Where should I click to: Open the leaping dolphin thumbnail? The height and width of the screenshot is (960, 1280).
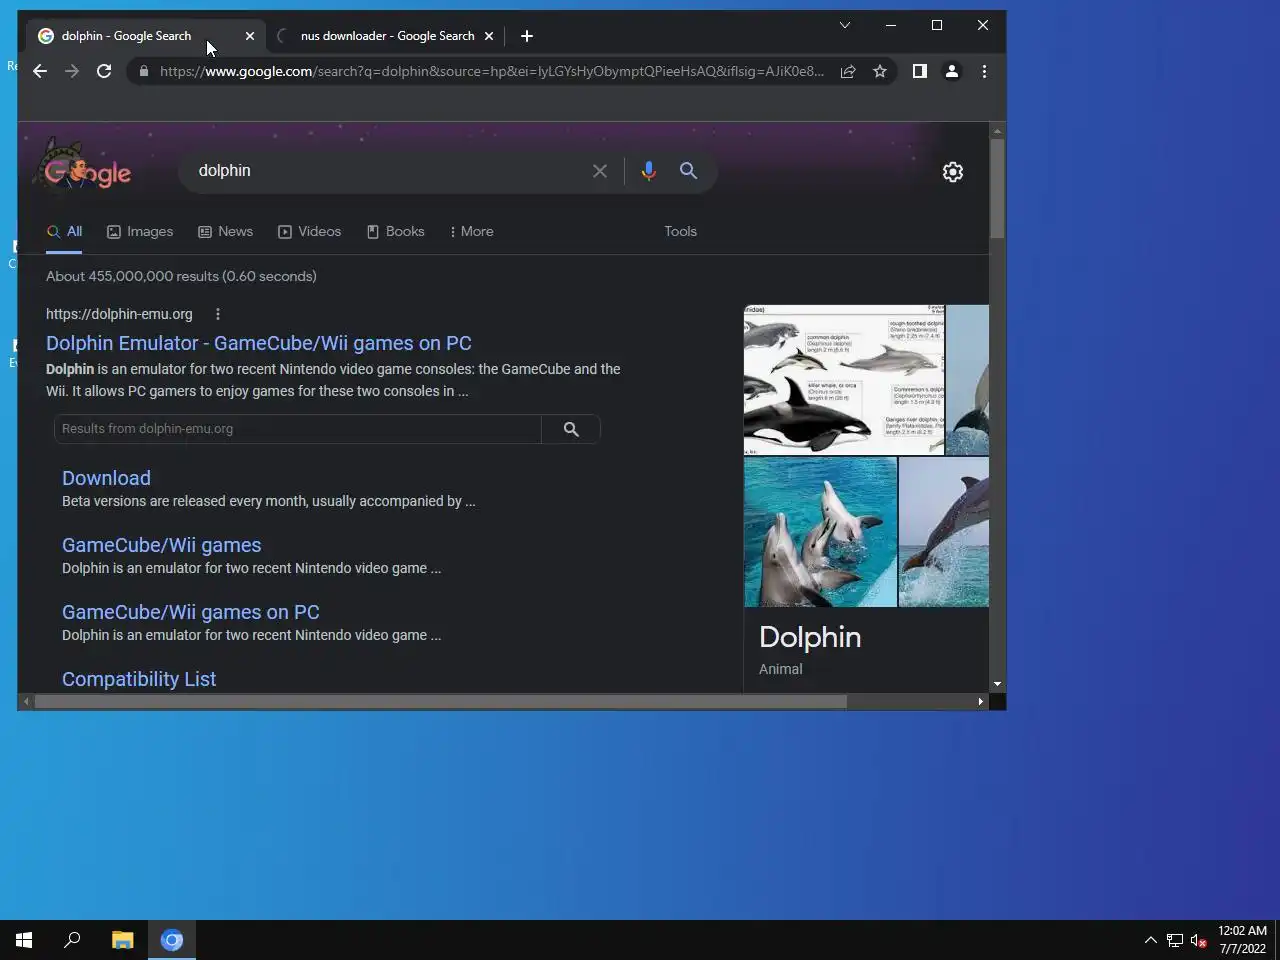944,532
